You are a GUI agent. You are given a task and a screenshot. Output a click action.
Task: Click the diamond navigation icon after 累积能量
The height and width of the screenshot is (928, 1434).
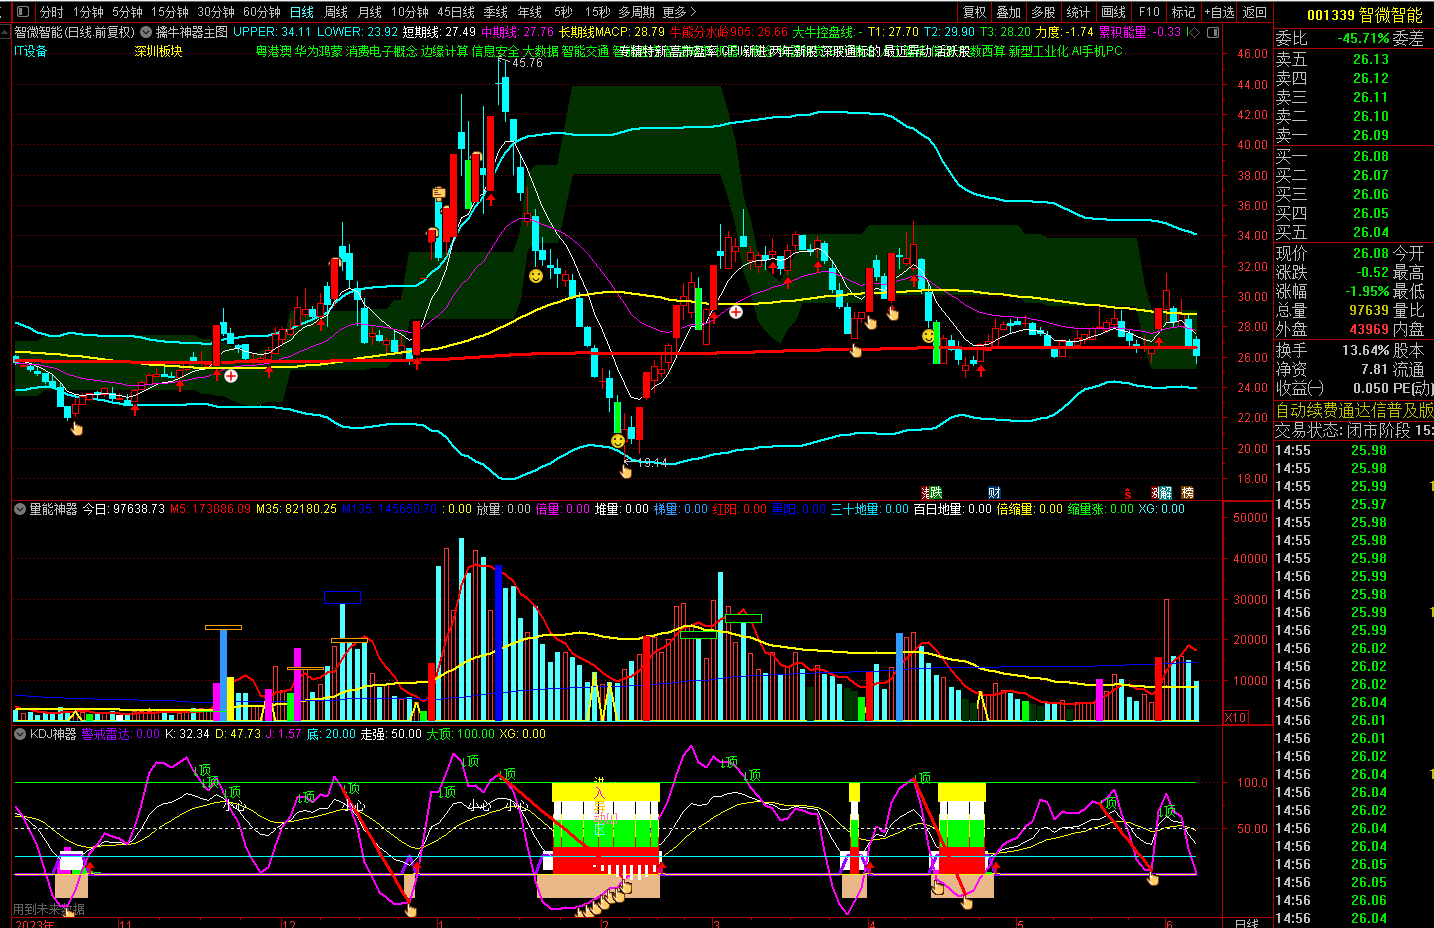point(1192,32)
